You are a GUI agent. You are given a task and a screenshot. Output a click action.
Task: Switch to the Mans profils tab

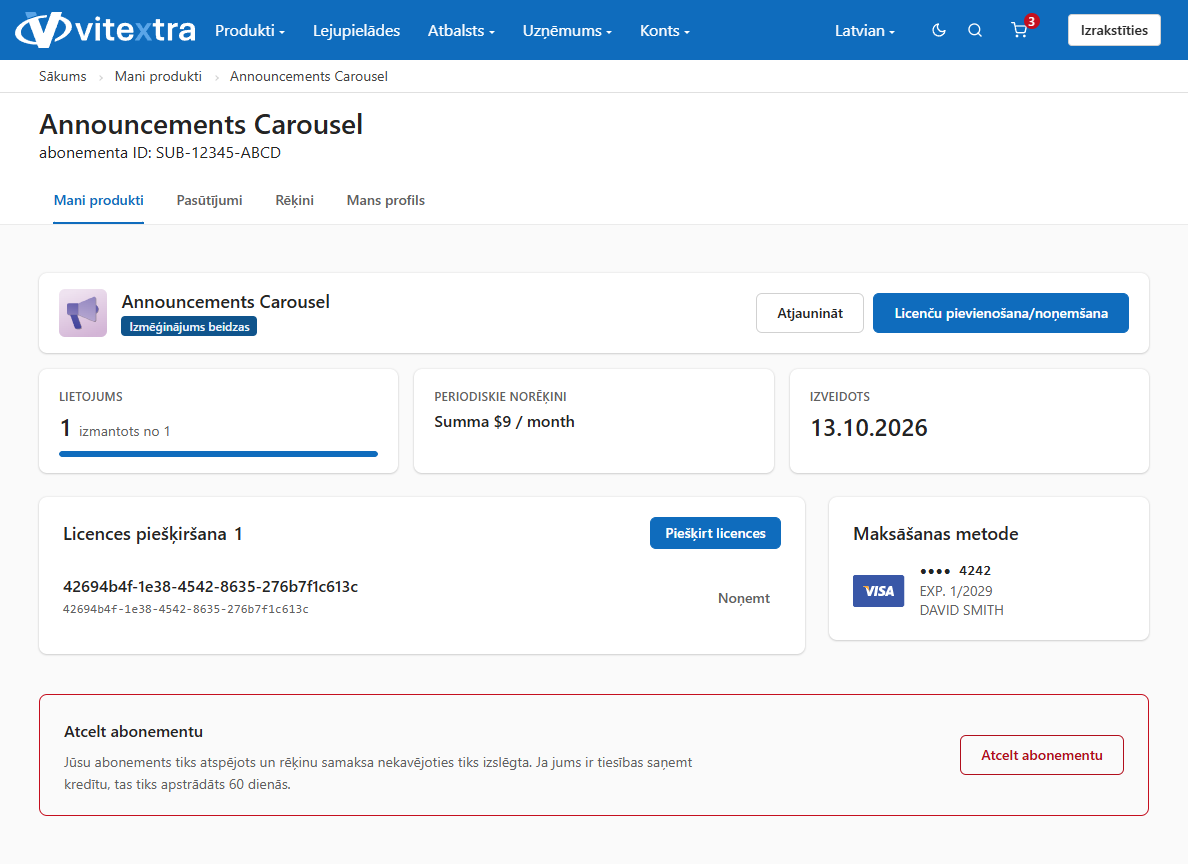pyautogui.click(x=386, y=200)
